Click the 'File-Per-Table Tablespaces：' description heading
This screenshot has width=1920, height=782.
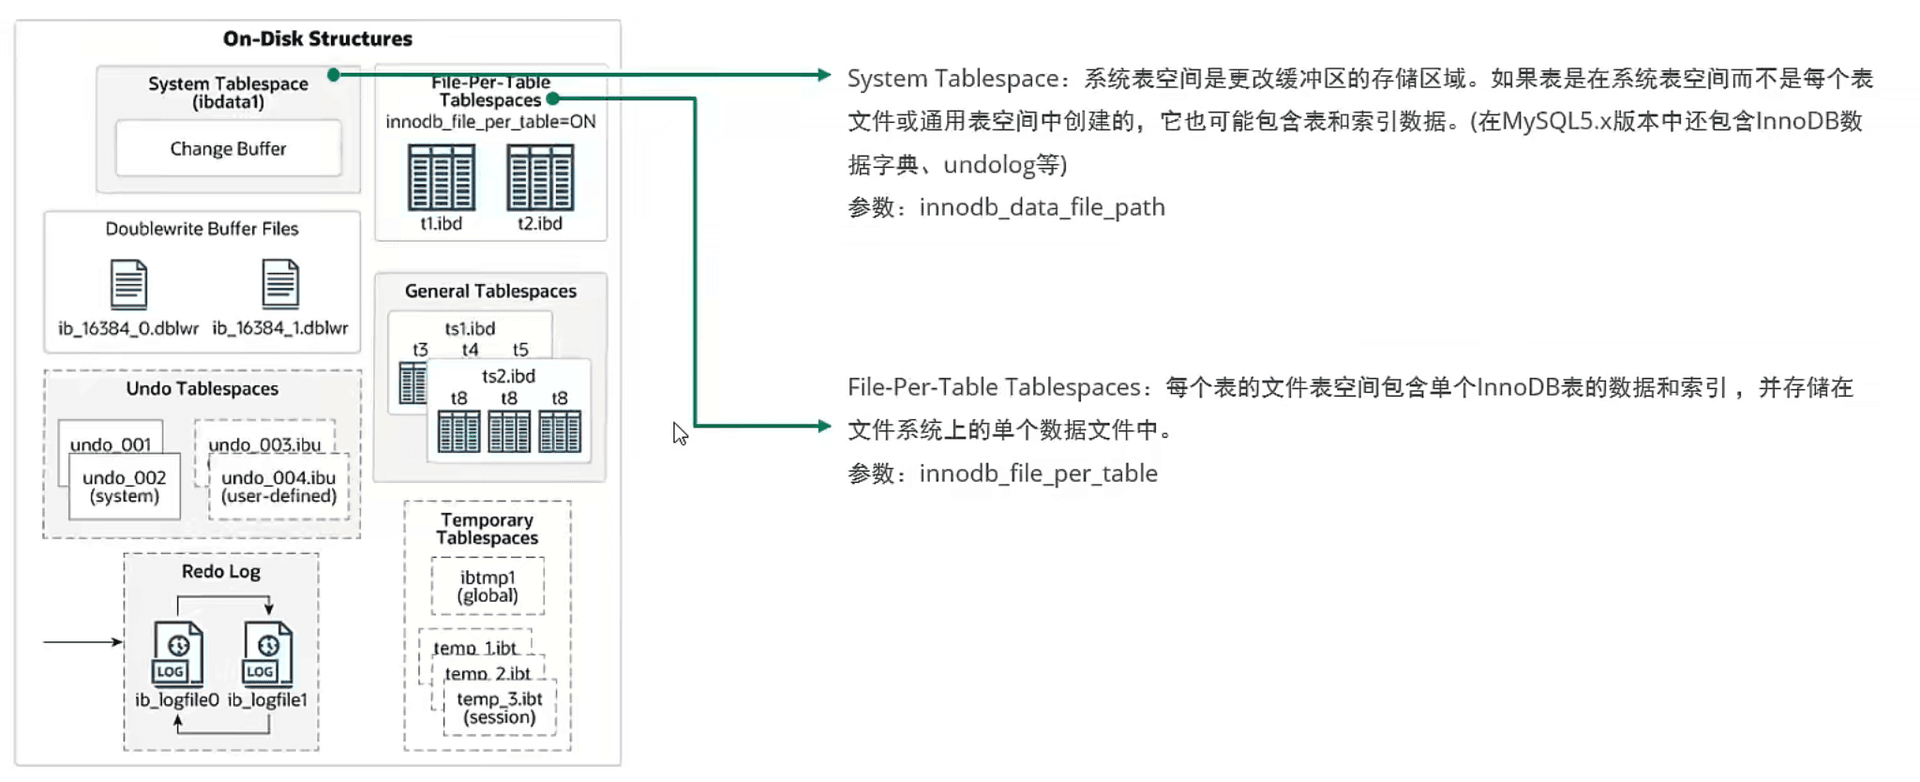998,388
